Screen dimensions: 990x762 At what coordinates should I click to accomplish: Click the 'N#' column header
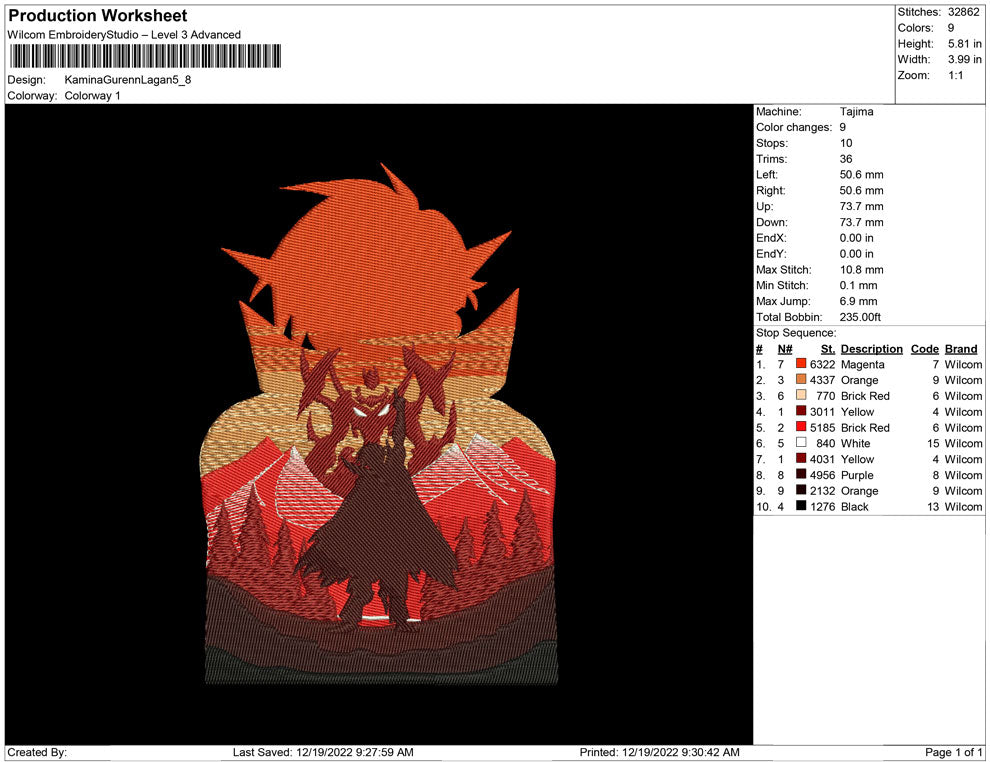pyautogui.click(x=785, y=348)
